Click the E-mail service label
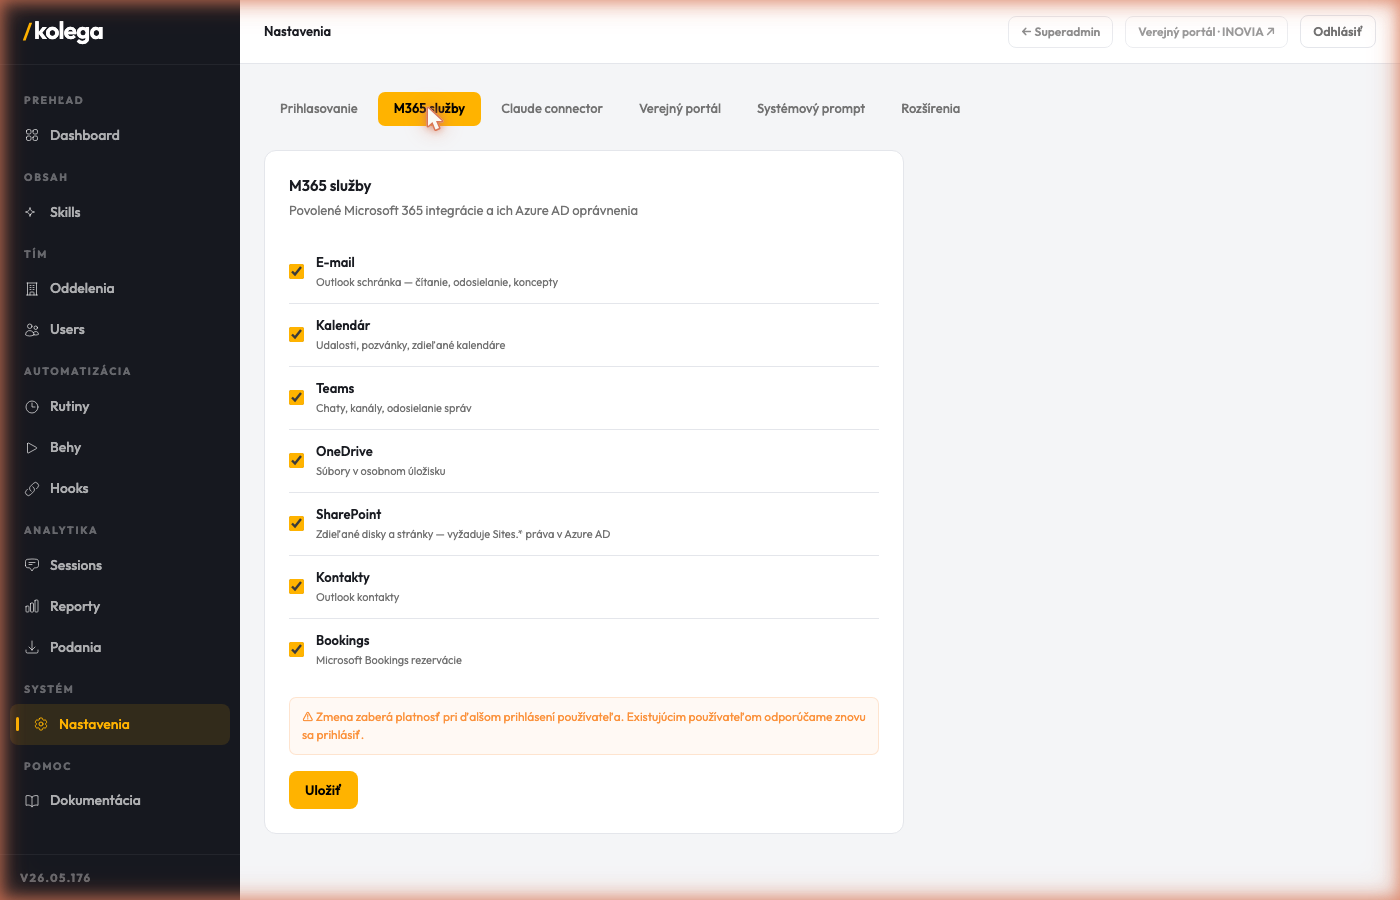The height and width of the screenshot is (900, 1400). 335,263
